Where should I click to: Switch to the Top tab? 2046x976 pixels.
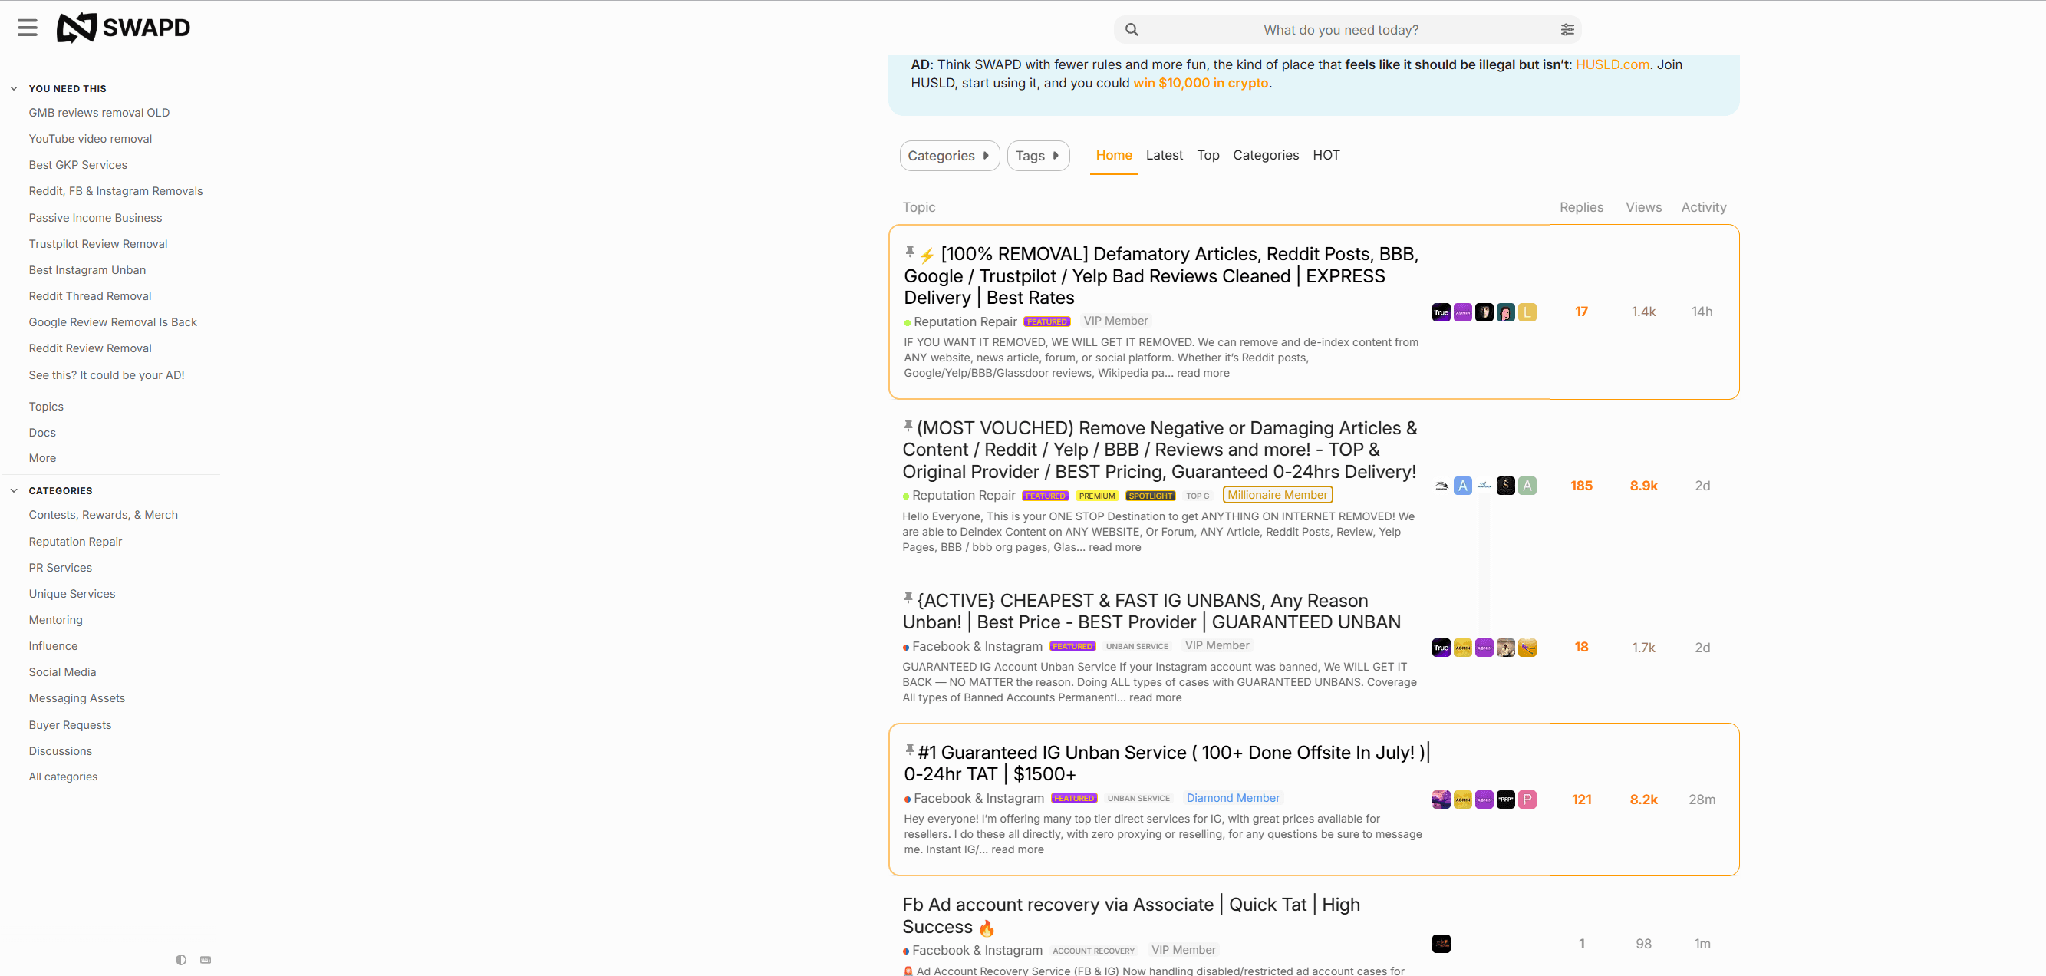(x=1208, y=156)
